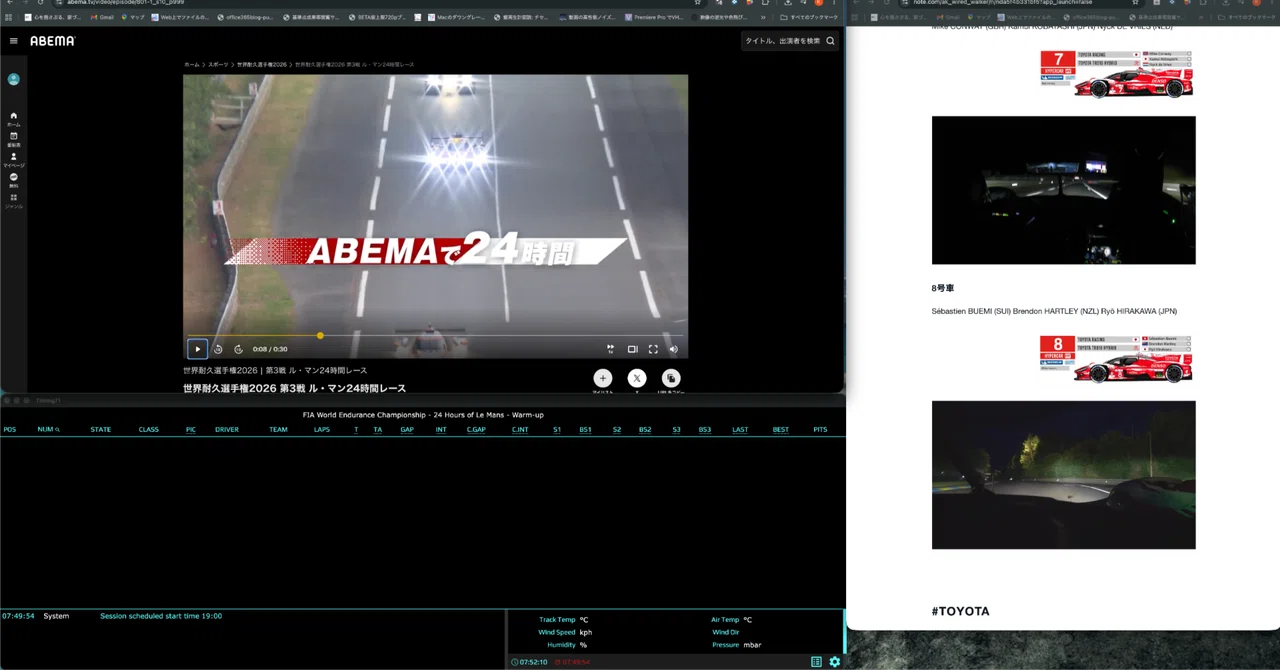Enter fullscreen on the ABEMA video

pos(653,349)
